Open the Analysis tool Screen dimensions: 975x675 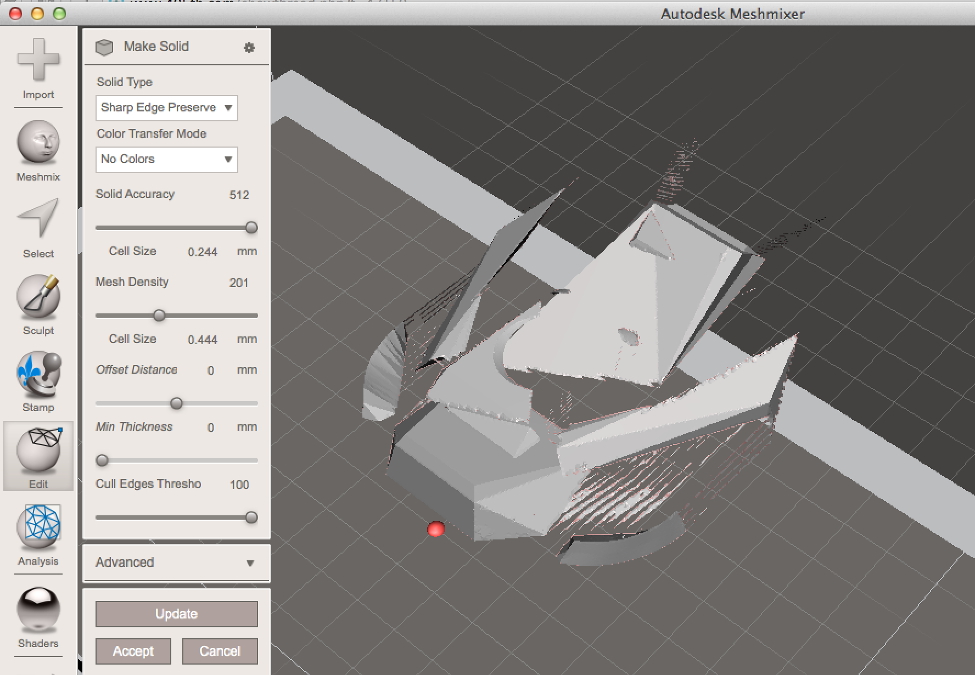coord(39,529)
